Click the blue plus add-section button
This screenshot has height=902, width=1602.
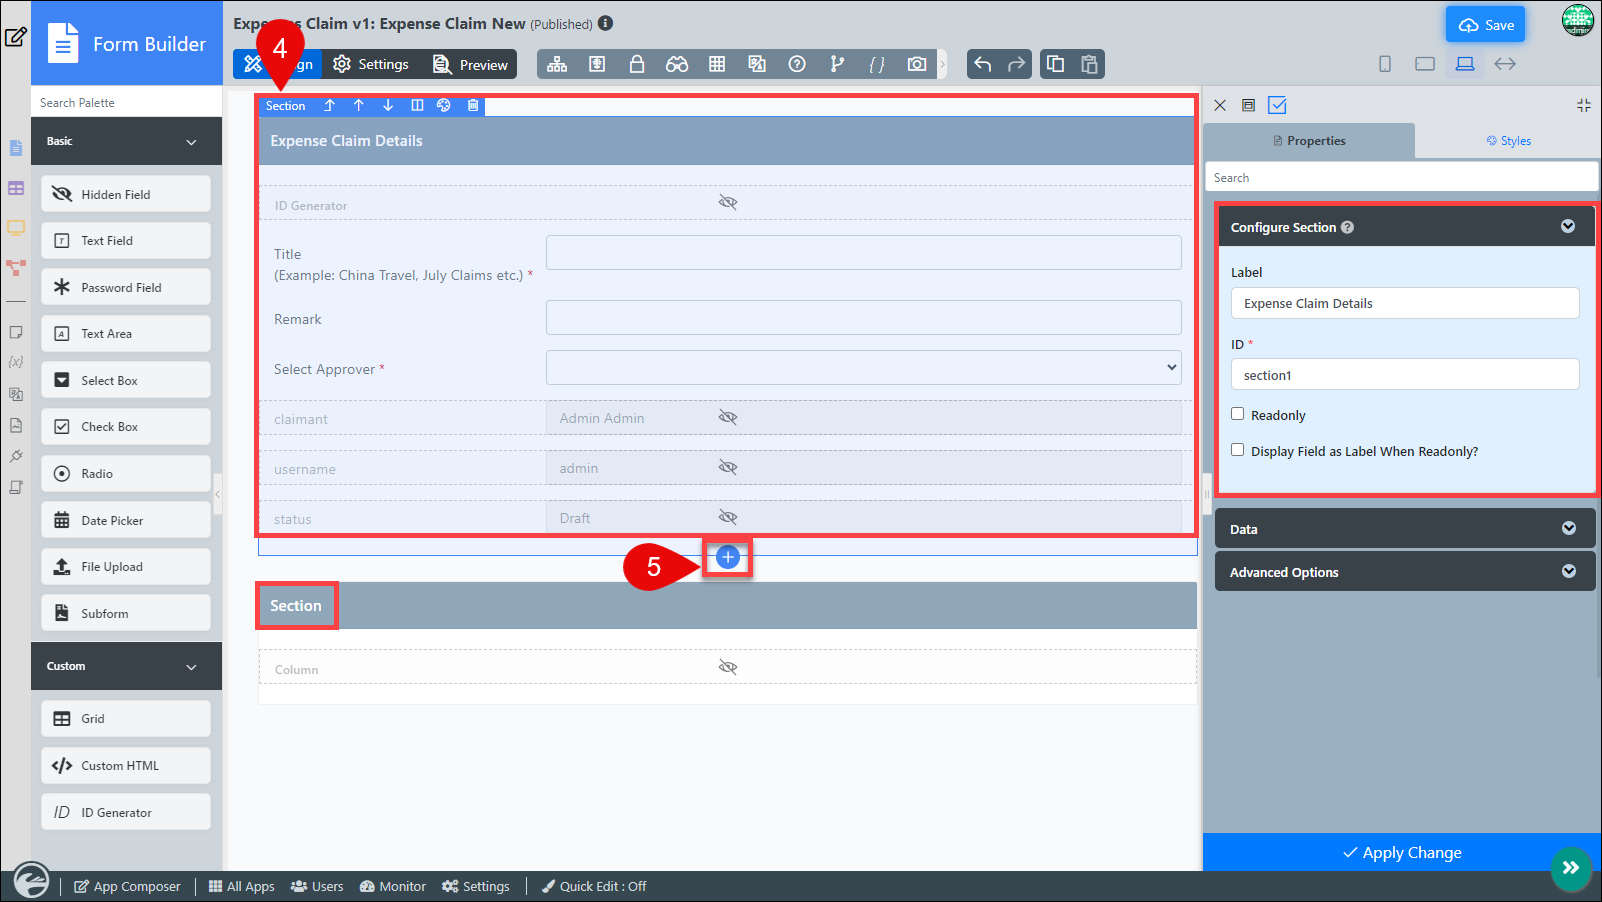tap(728, 557)
